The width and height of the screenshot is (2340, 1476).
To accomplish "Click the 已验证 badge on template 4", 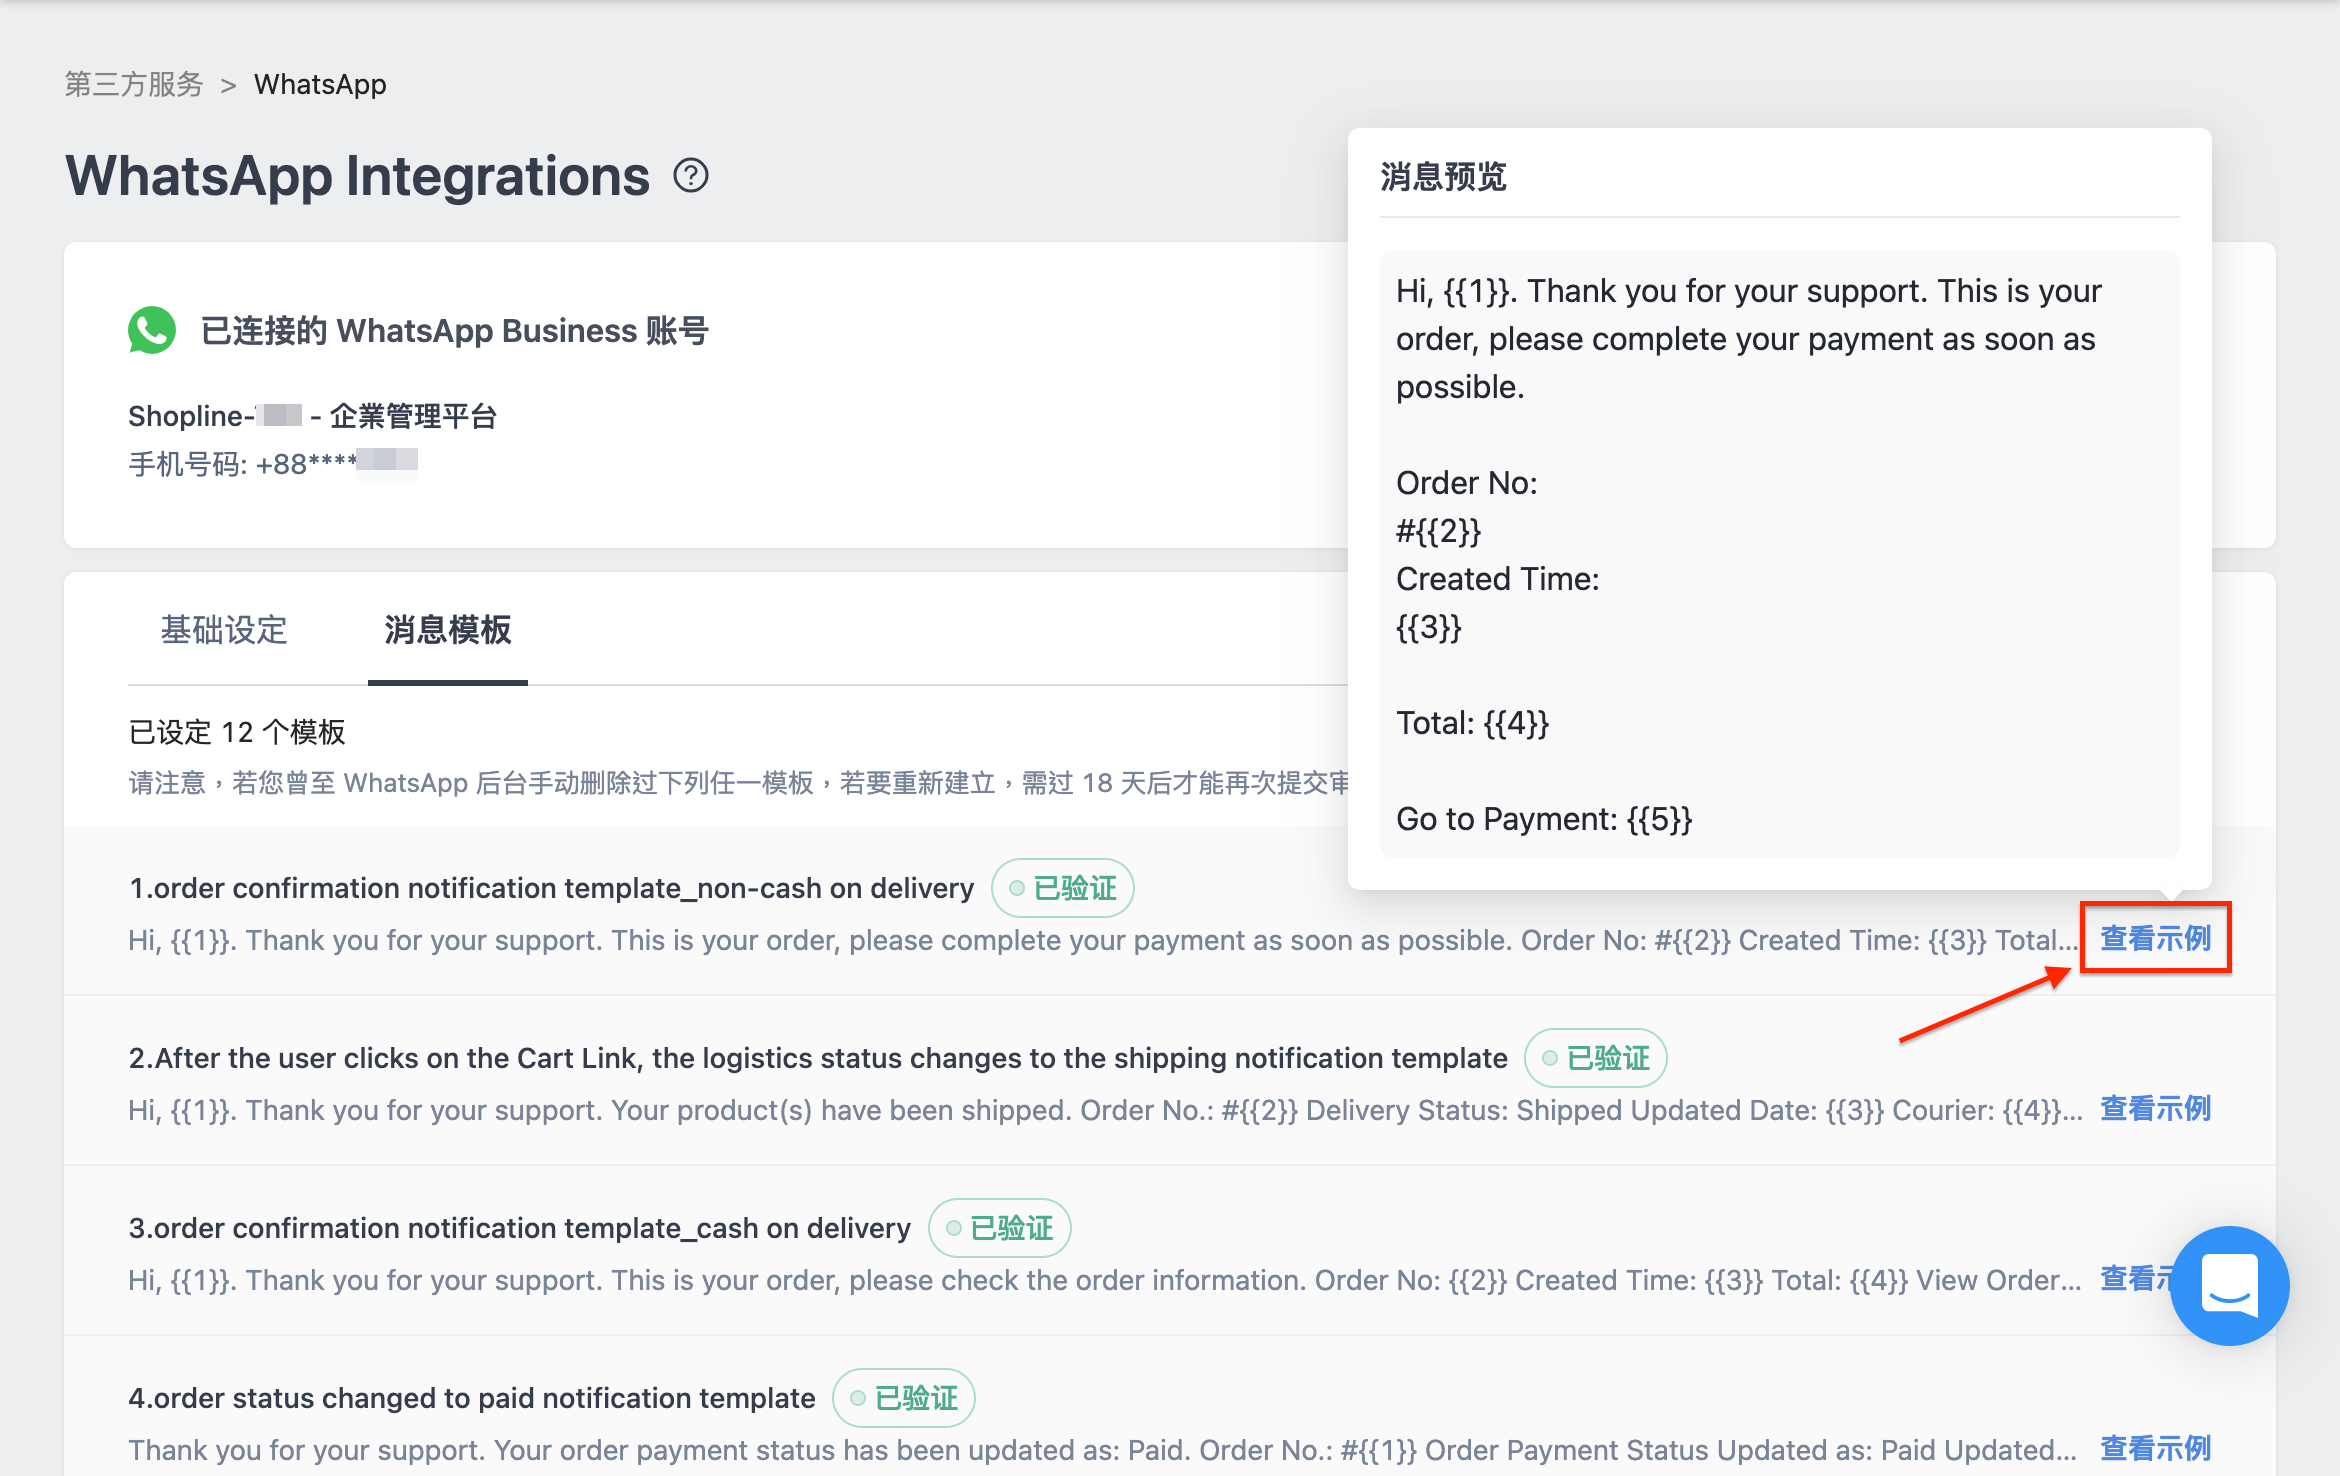I will pyautogui.click(x=903, y=1398).
